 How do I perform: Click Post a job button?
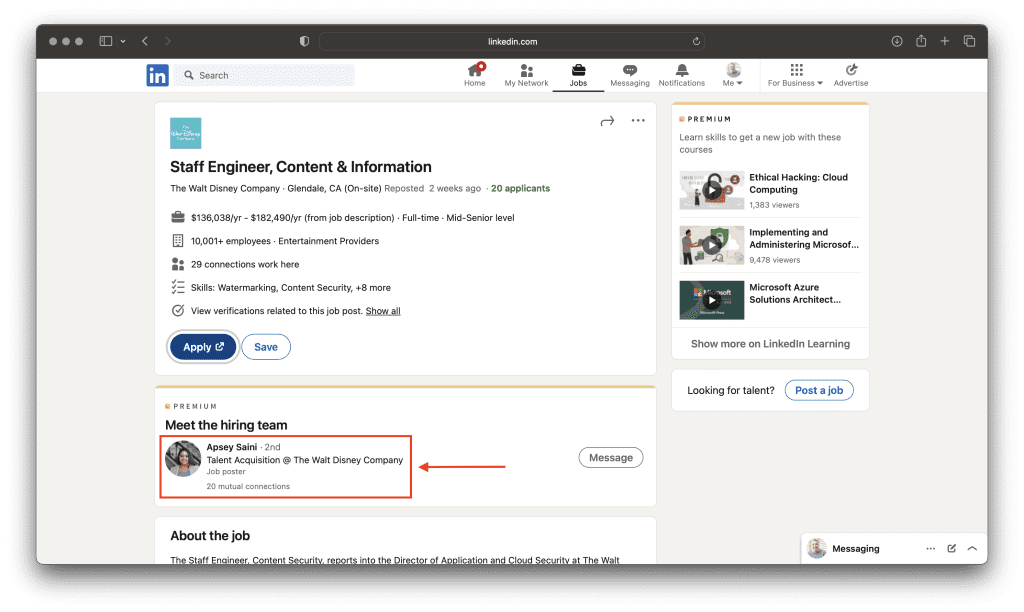coord(819,390)
